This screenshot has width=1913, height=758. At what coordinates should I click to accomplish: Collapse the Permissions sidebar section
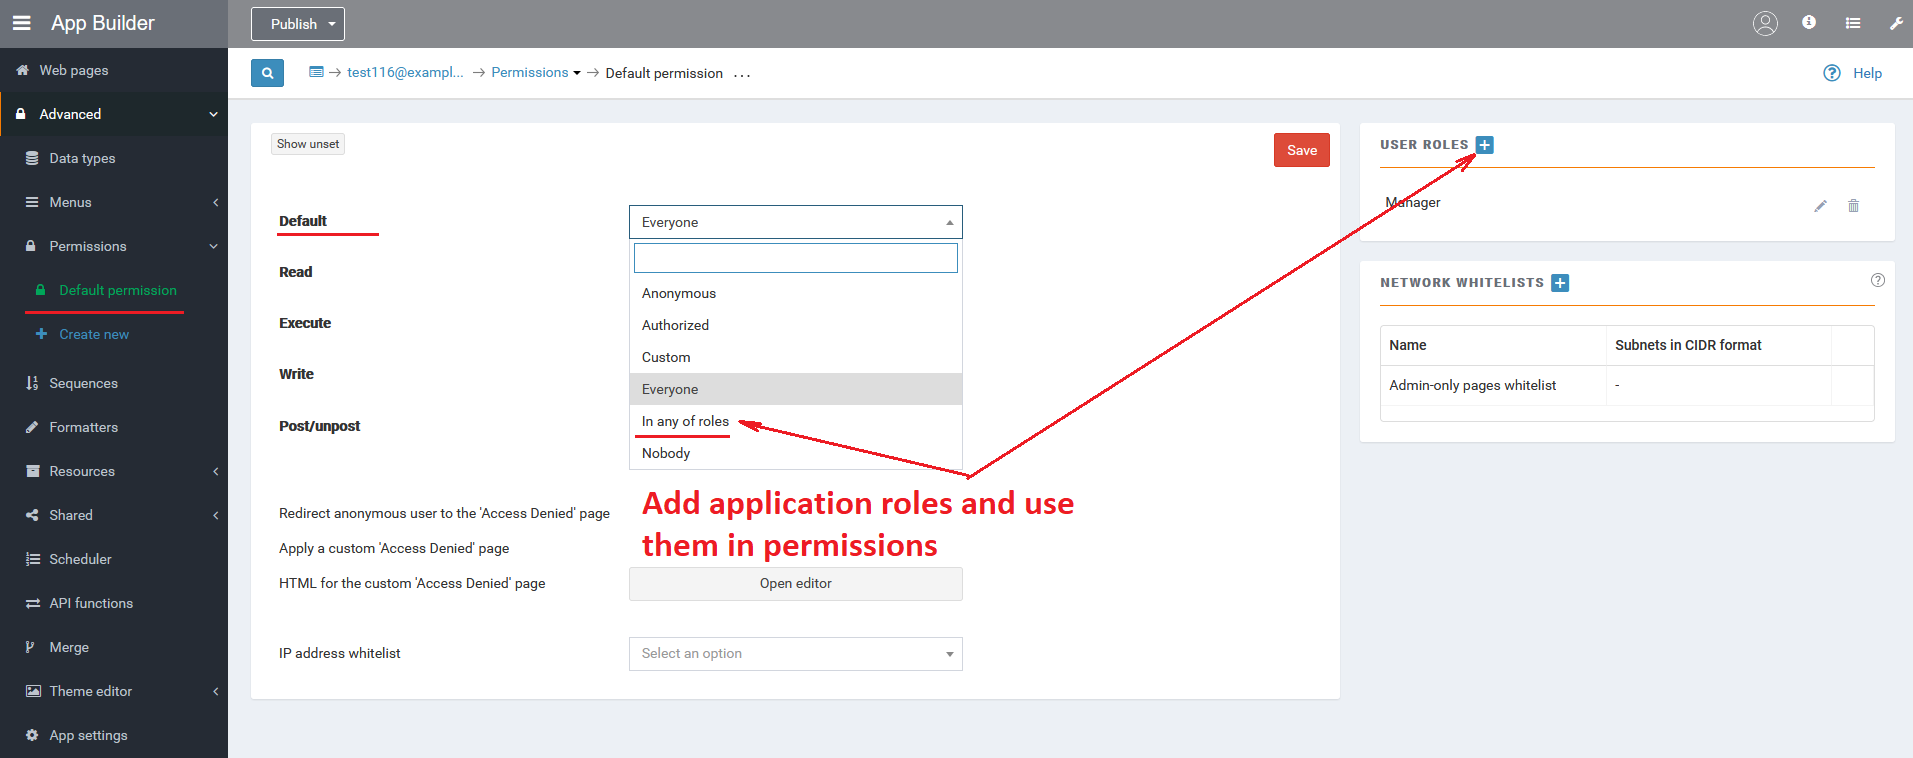tap(114, 246)
